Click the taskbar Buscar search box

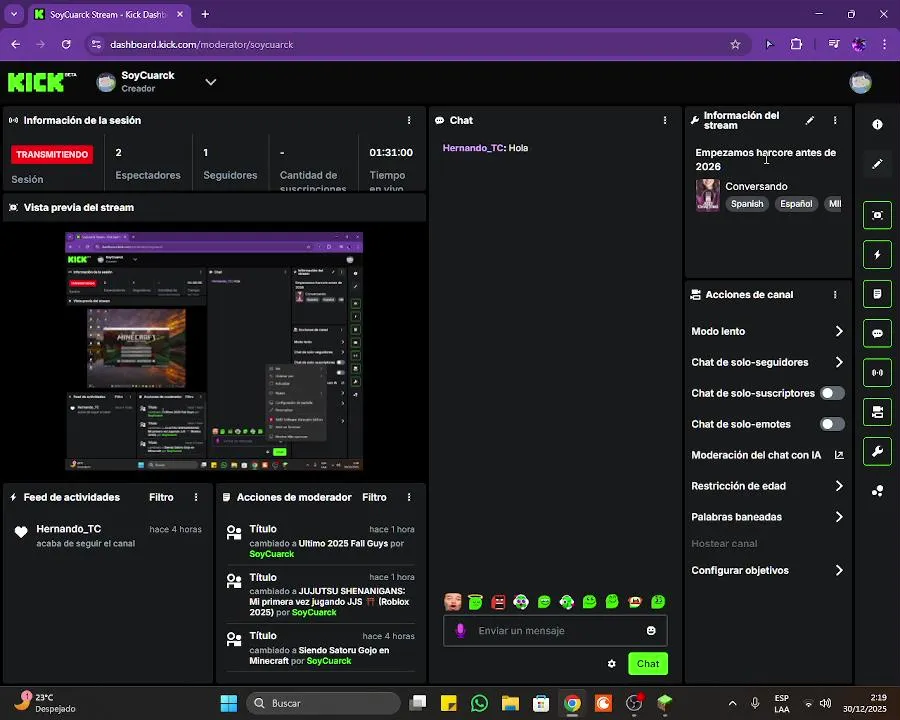(323, 703)
